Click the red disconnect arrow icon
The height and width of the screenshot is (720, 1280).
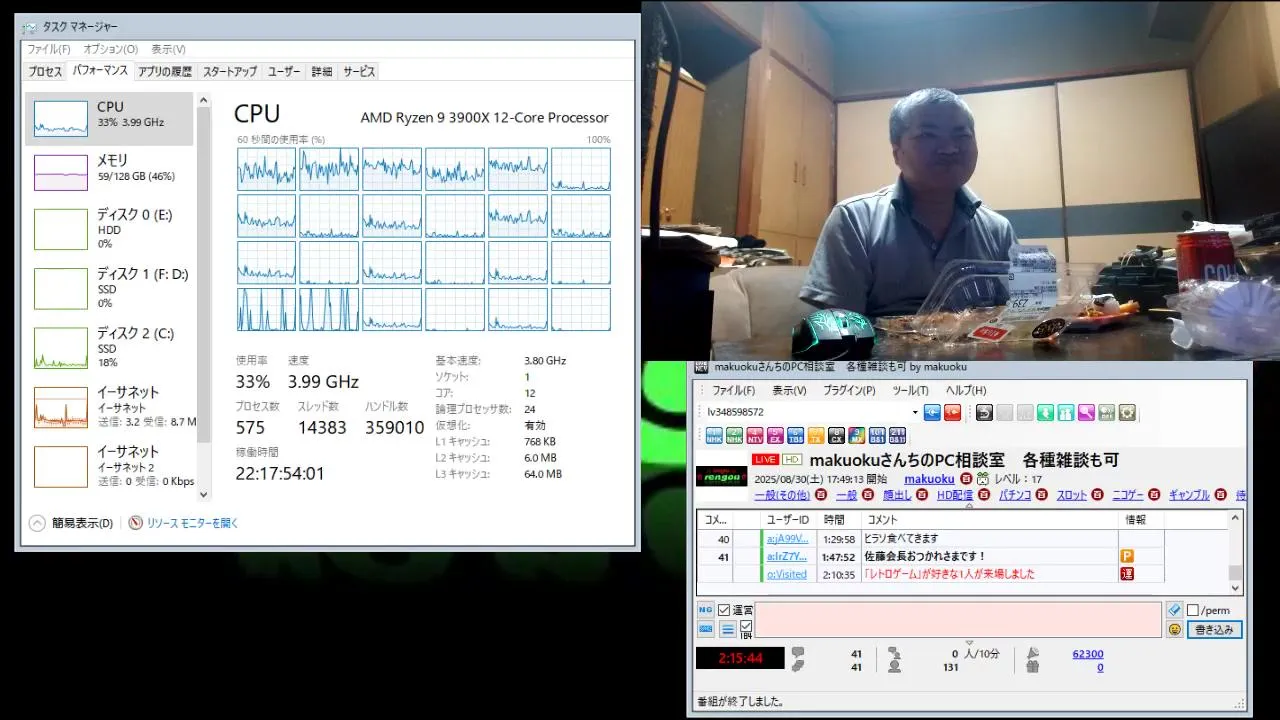coord(952,412)
